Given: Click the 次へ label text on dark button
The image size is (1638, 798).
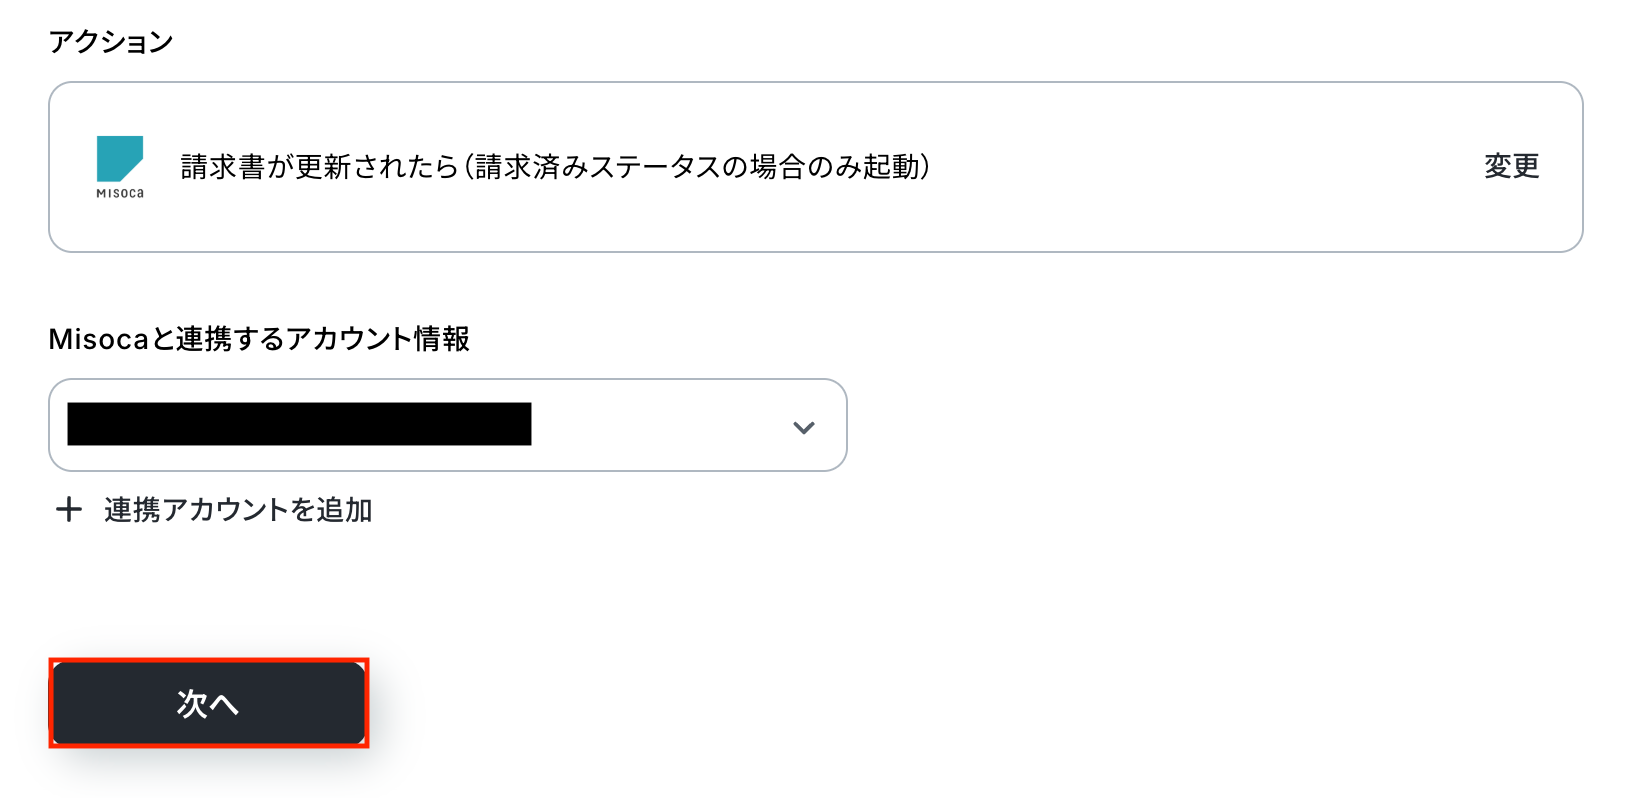Looking at the screenshot, I should click(x=208, y=704).
